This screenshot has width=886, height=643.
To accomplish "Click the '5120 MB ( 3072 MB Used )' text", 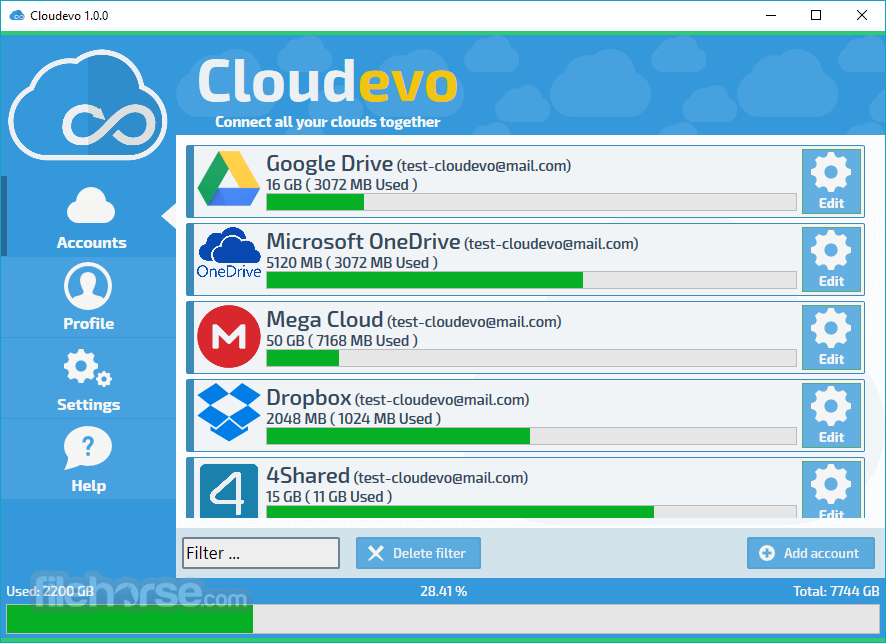I will 352,263.
